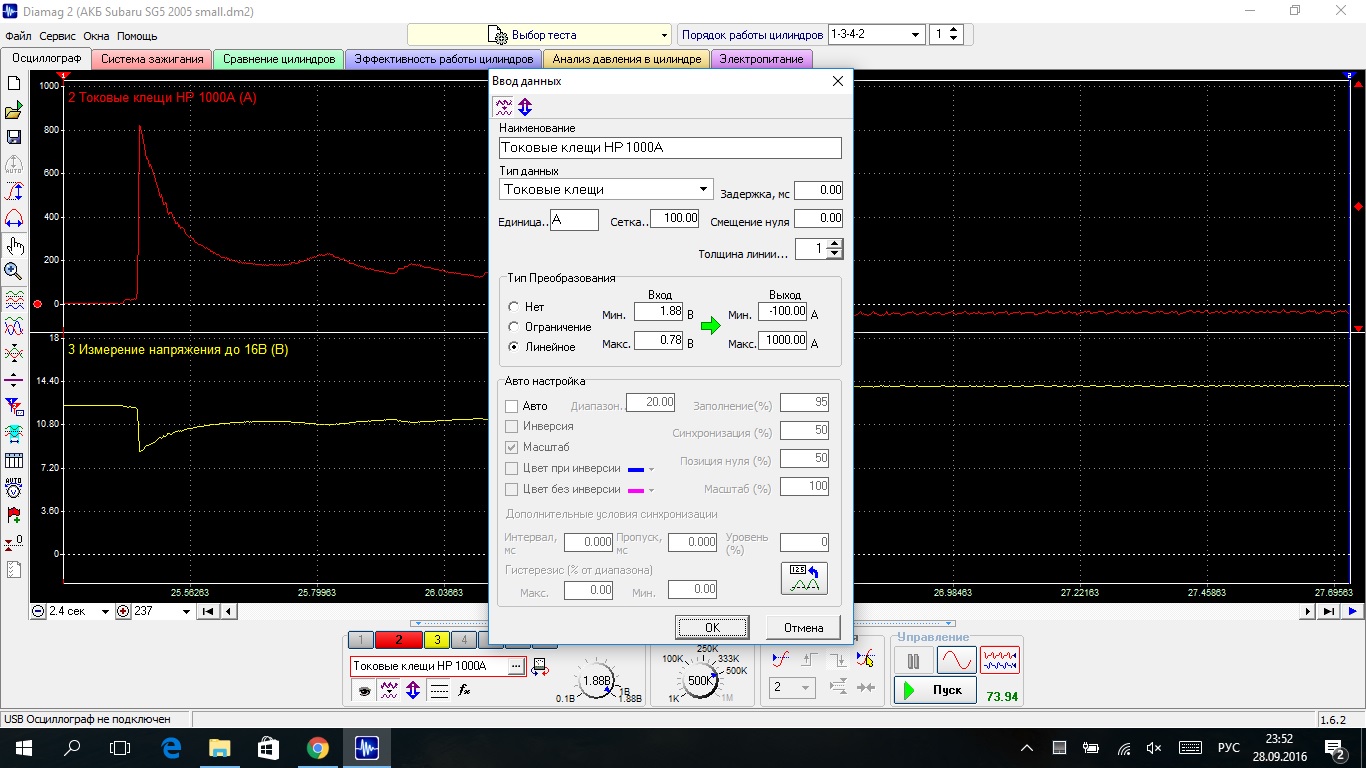The image size is (1366, 768).
Task: Open File Explorer from the taskbar
Action: (219, 747)
